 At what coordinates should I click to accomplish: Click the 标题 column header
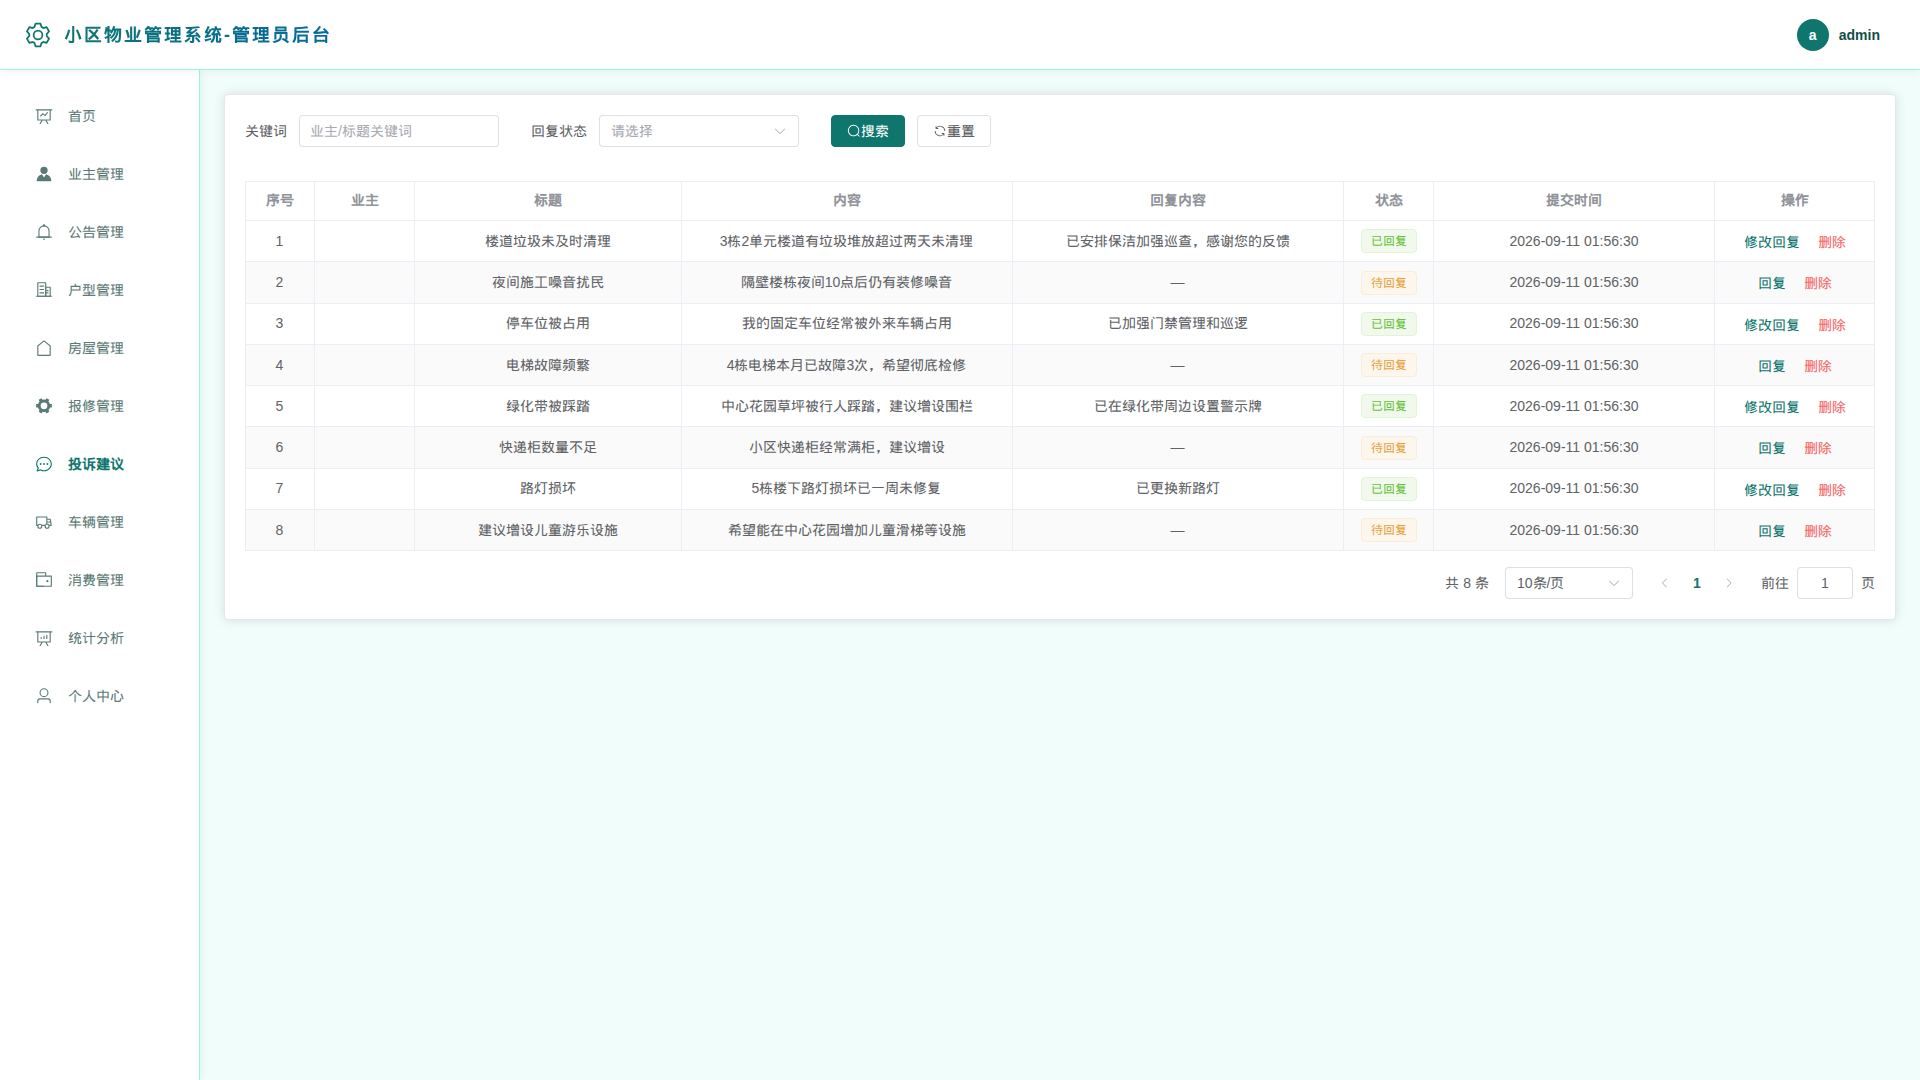pos(547,200)
